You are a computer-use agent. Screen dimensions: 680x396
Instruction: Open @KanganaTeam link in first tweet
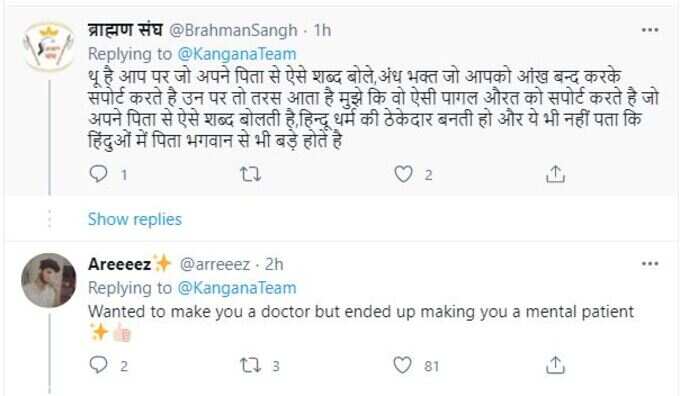pyautogui.click(x=237, y=54)
